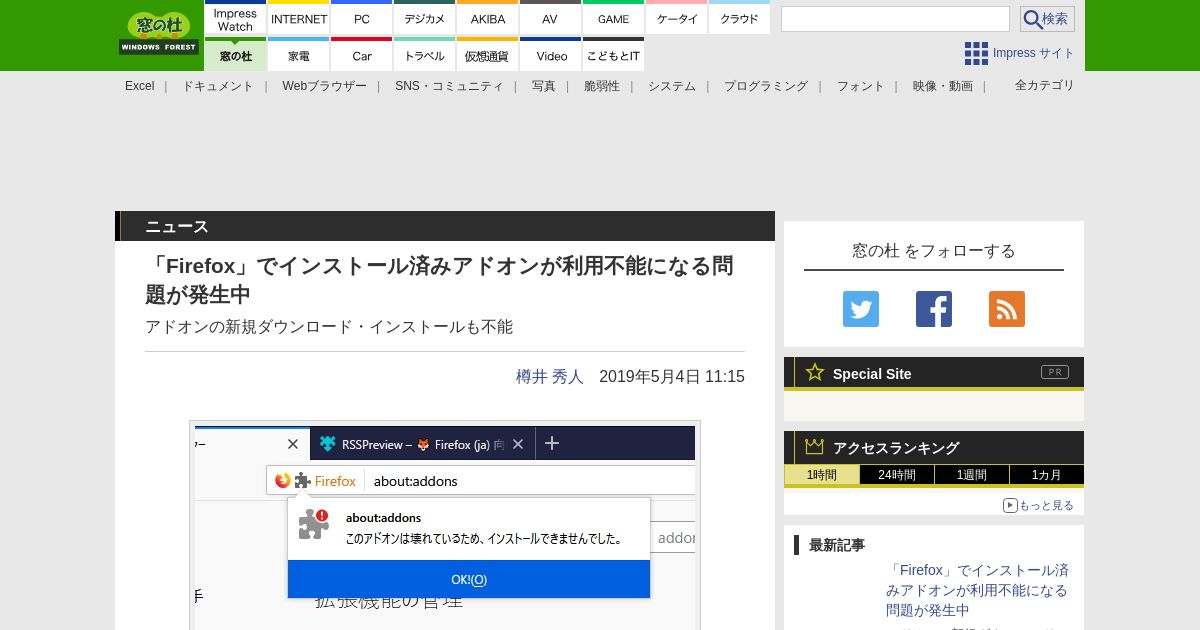Image resolution: width=1200 pixels, height=630 pixels.
Task: Open the トラベル Watch tab
Action: click(x=424, y=55)
